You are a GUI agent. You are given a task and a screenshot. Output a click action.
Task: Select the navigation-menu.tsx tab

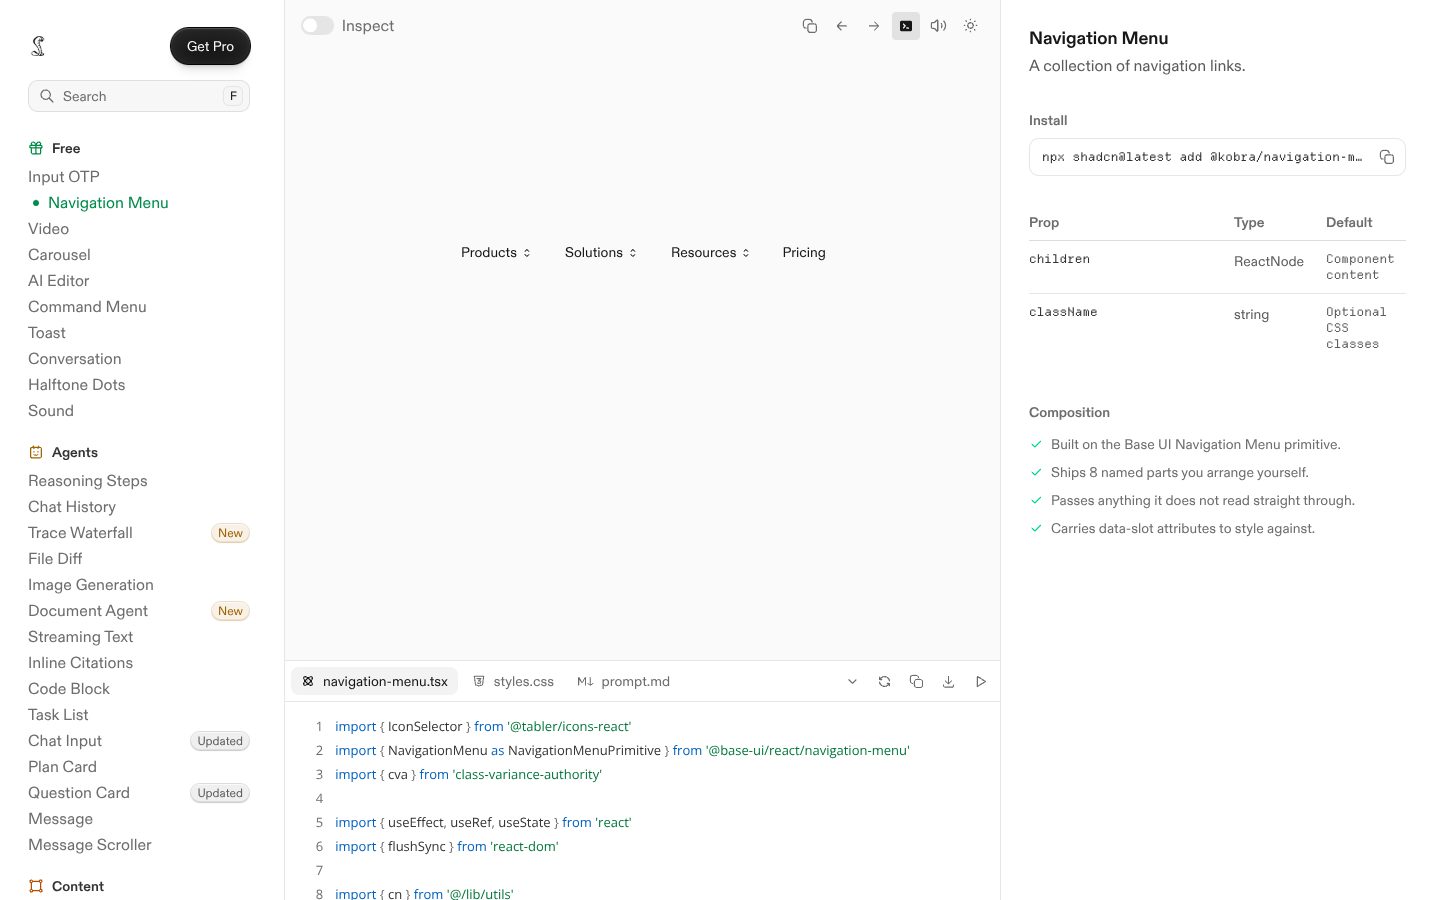[x=375, y=682]
